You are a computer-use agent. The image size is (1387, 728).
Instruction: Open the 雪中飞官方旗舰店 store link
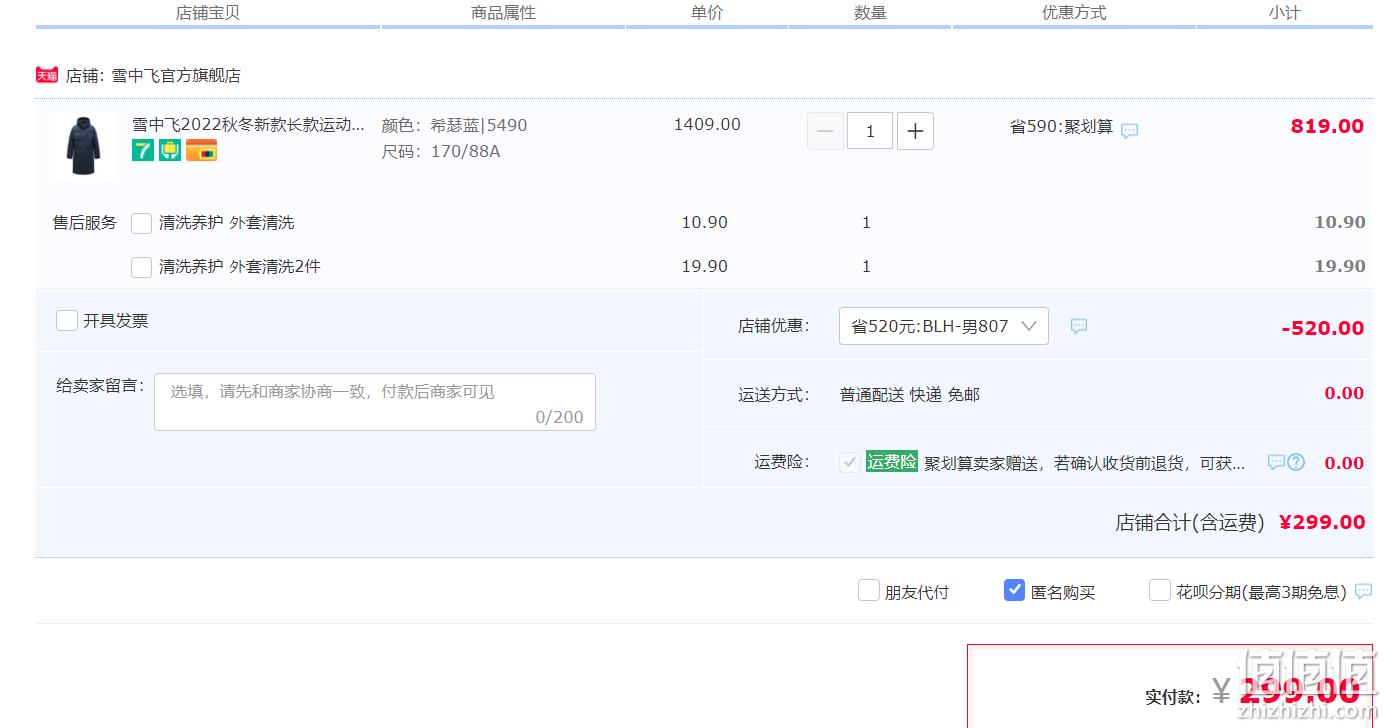(176, 76)
